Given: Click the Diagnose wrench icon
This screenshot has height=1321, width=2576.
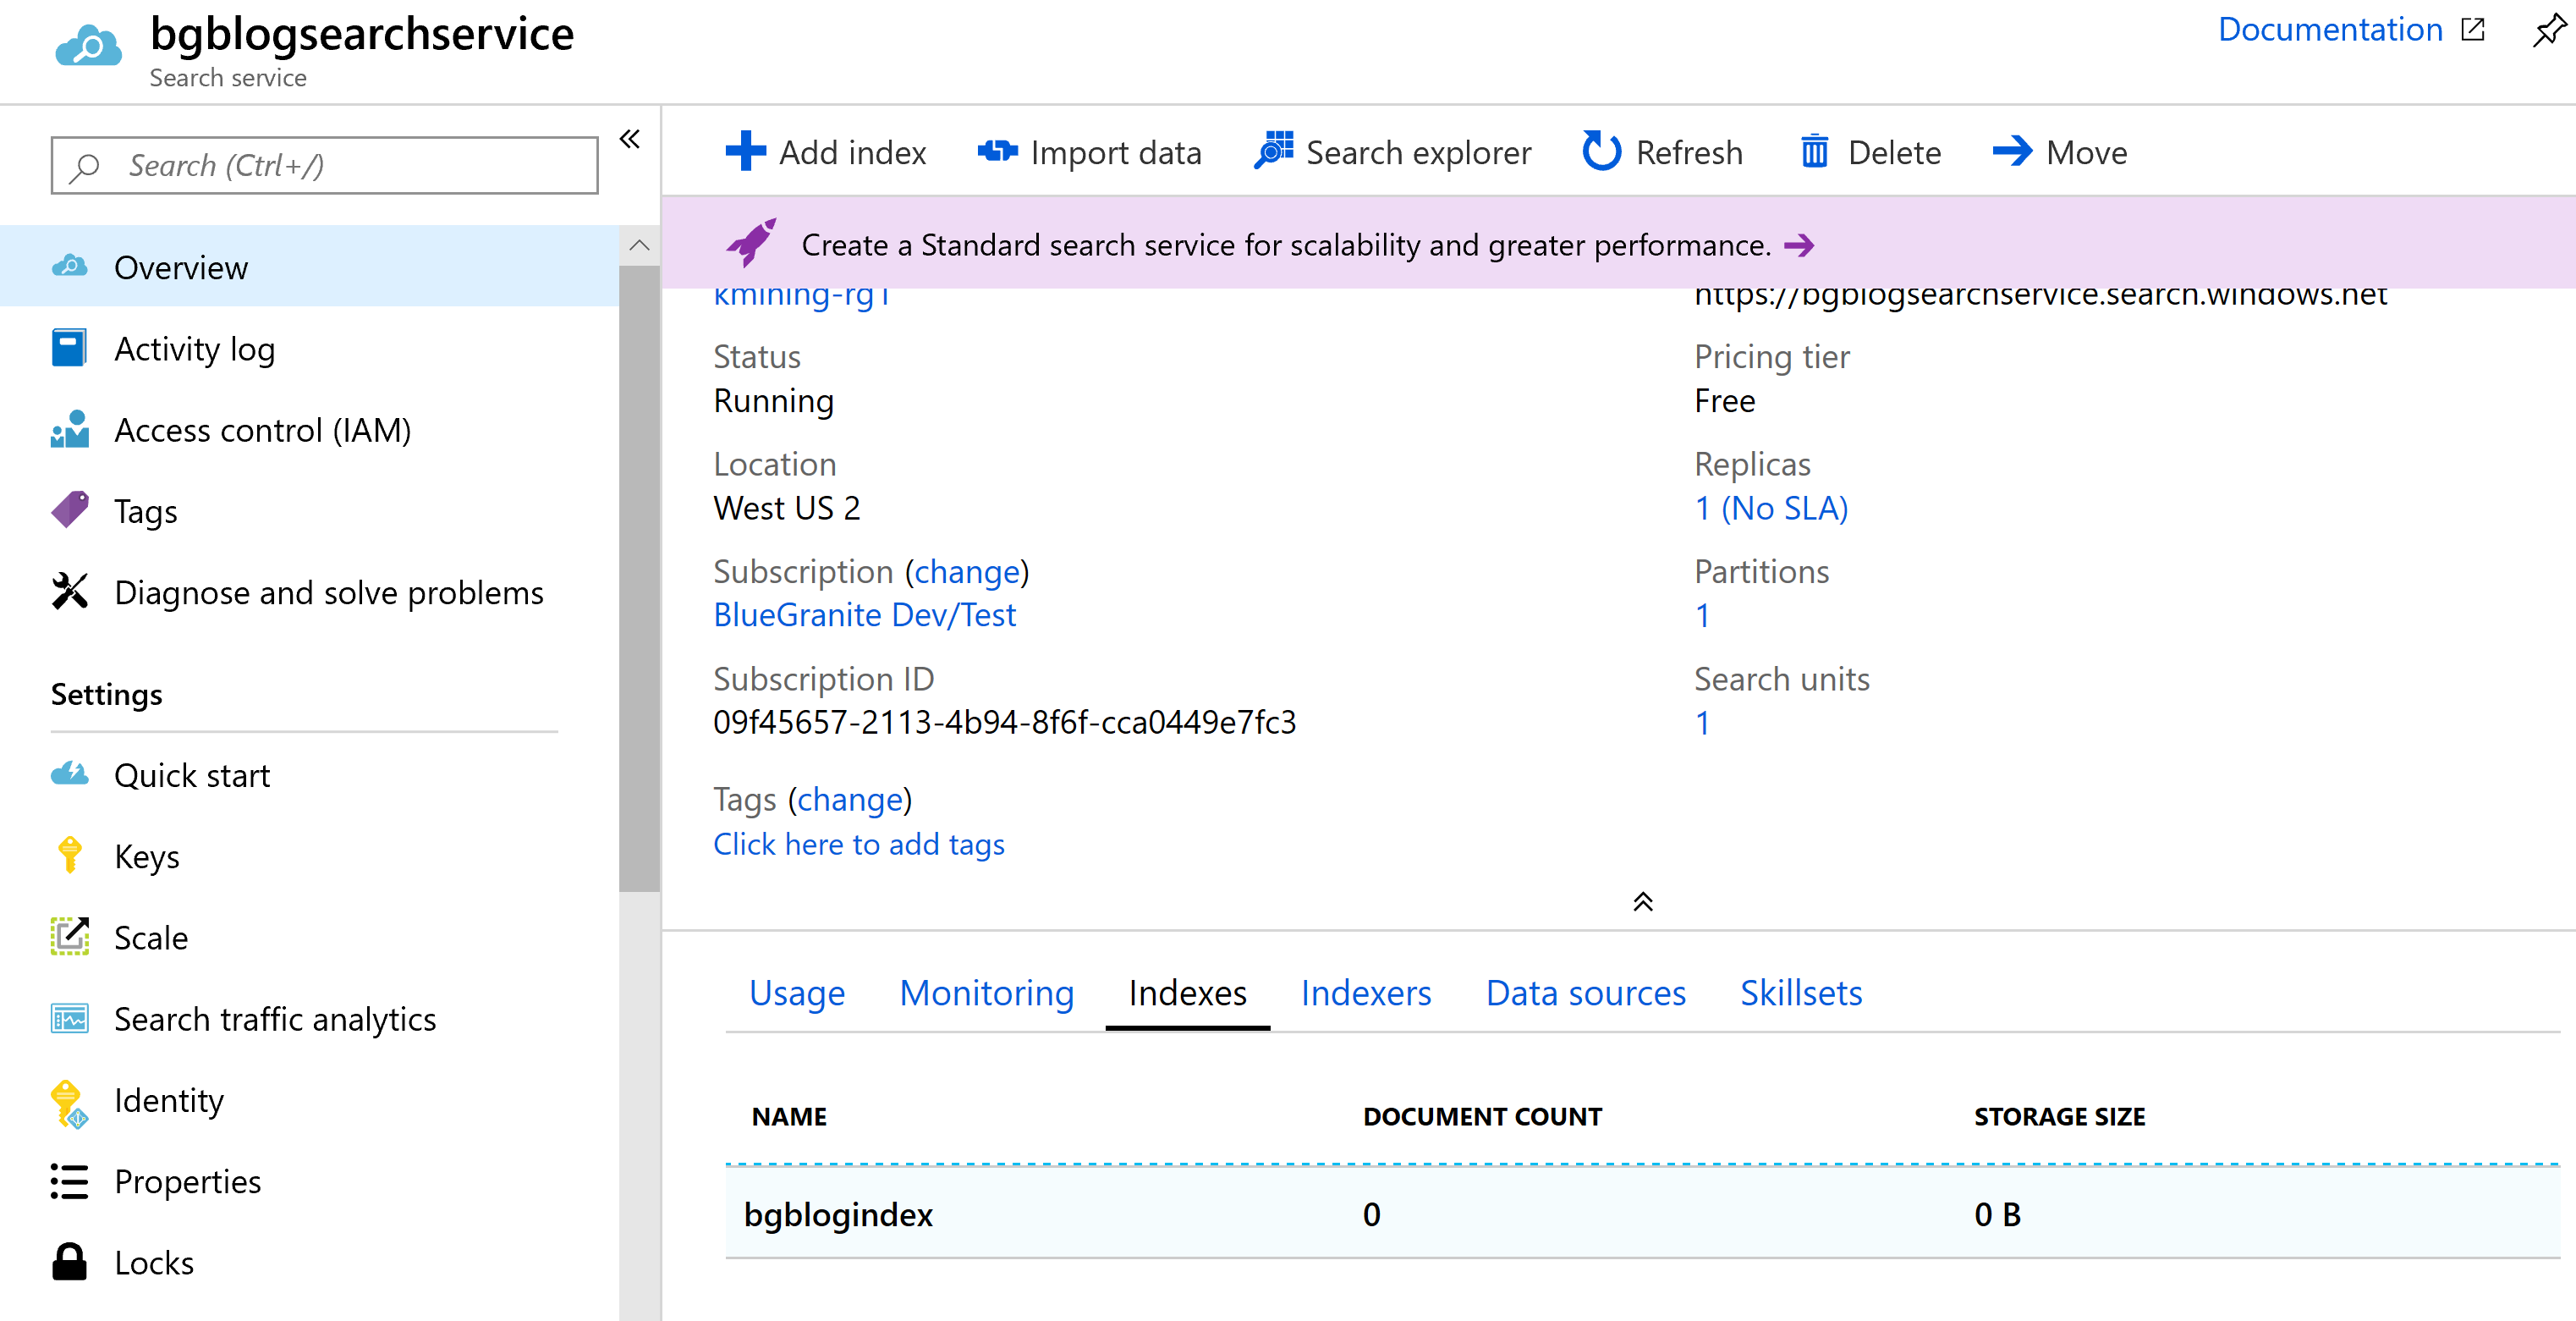Looking at the screenshot, I should tap(69, 591).
